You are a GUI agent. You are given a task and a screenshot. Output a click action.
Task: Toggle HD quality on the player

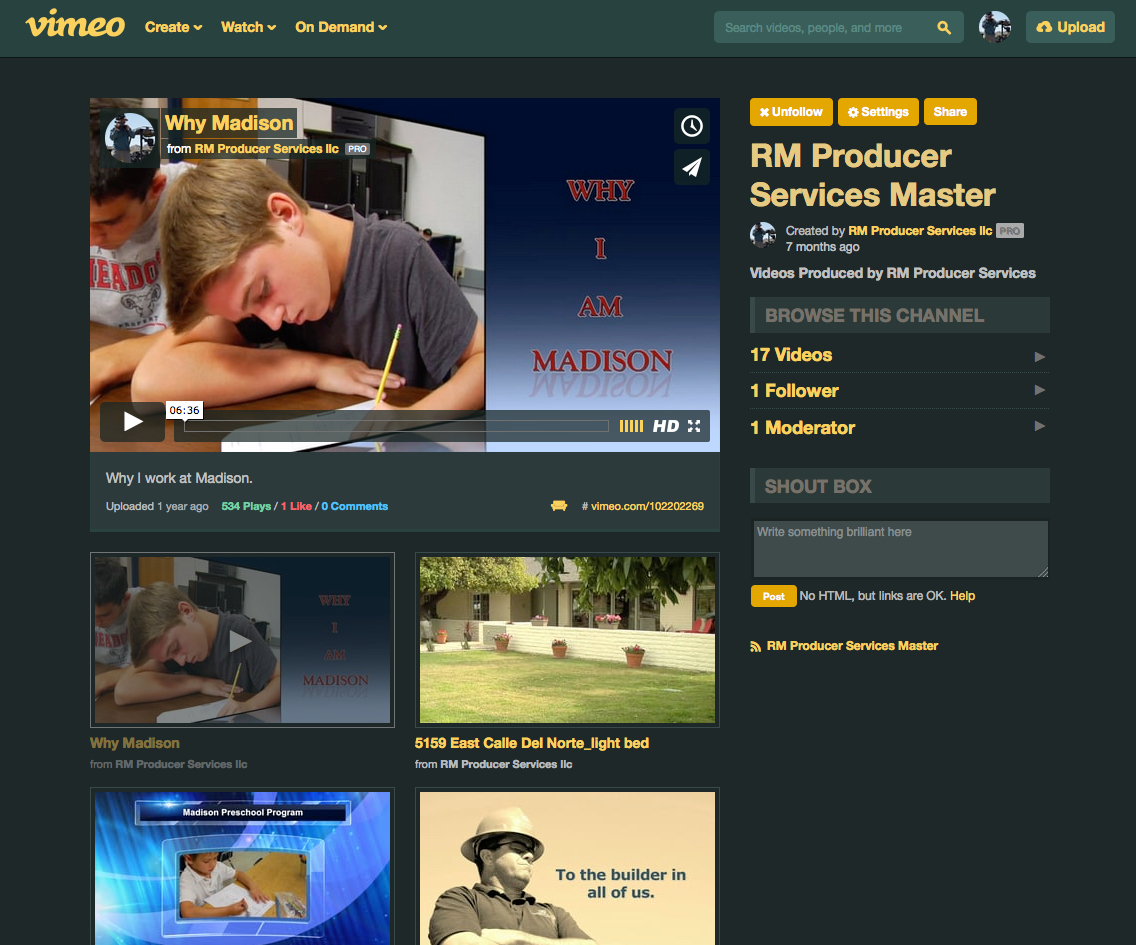(666, 426)
